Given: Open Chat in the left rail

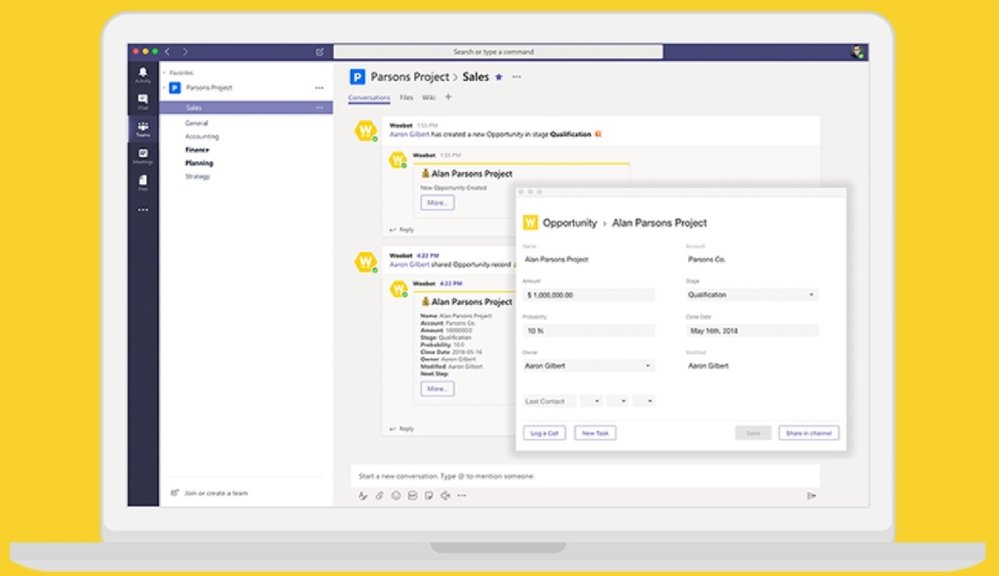Looking at the screenshot, I should 143,101.
